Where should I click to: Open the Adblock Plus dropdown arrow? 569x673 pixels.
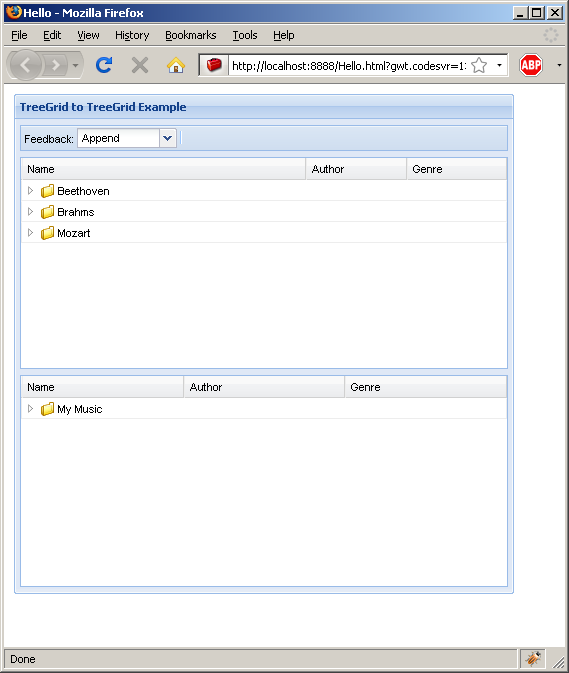click(x=559, y=65)
